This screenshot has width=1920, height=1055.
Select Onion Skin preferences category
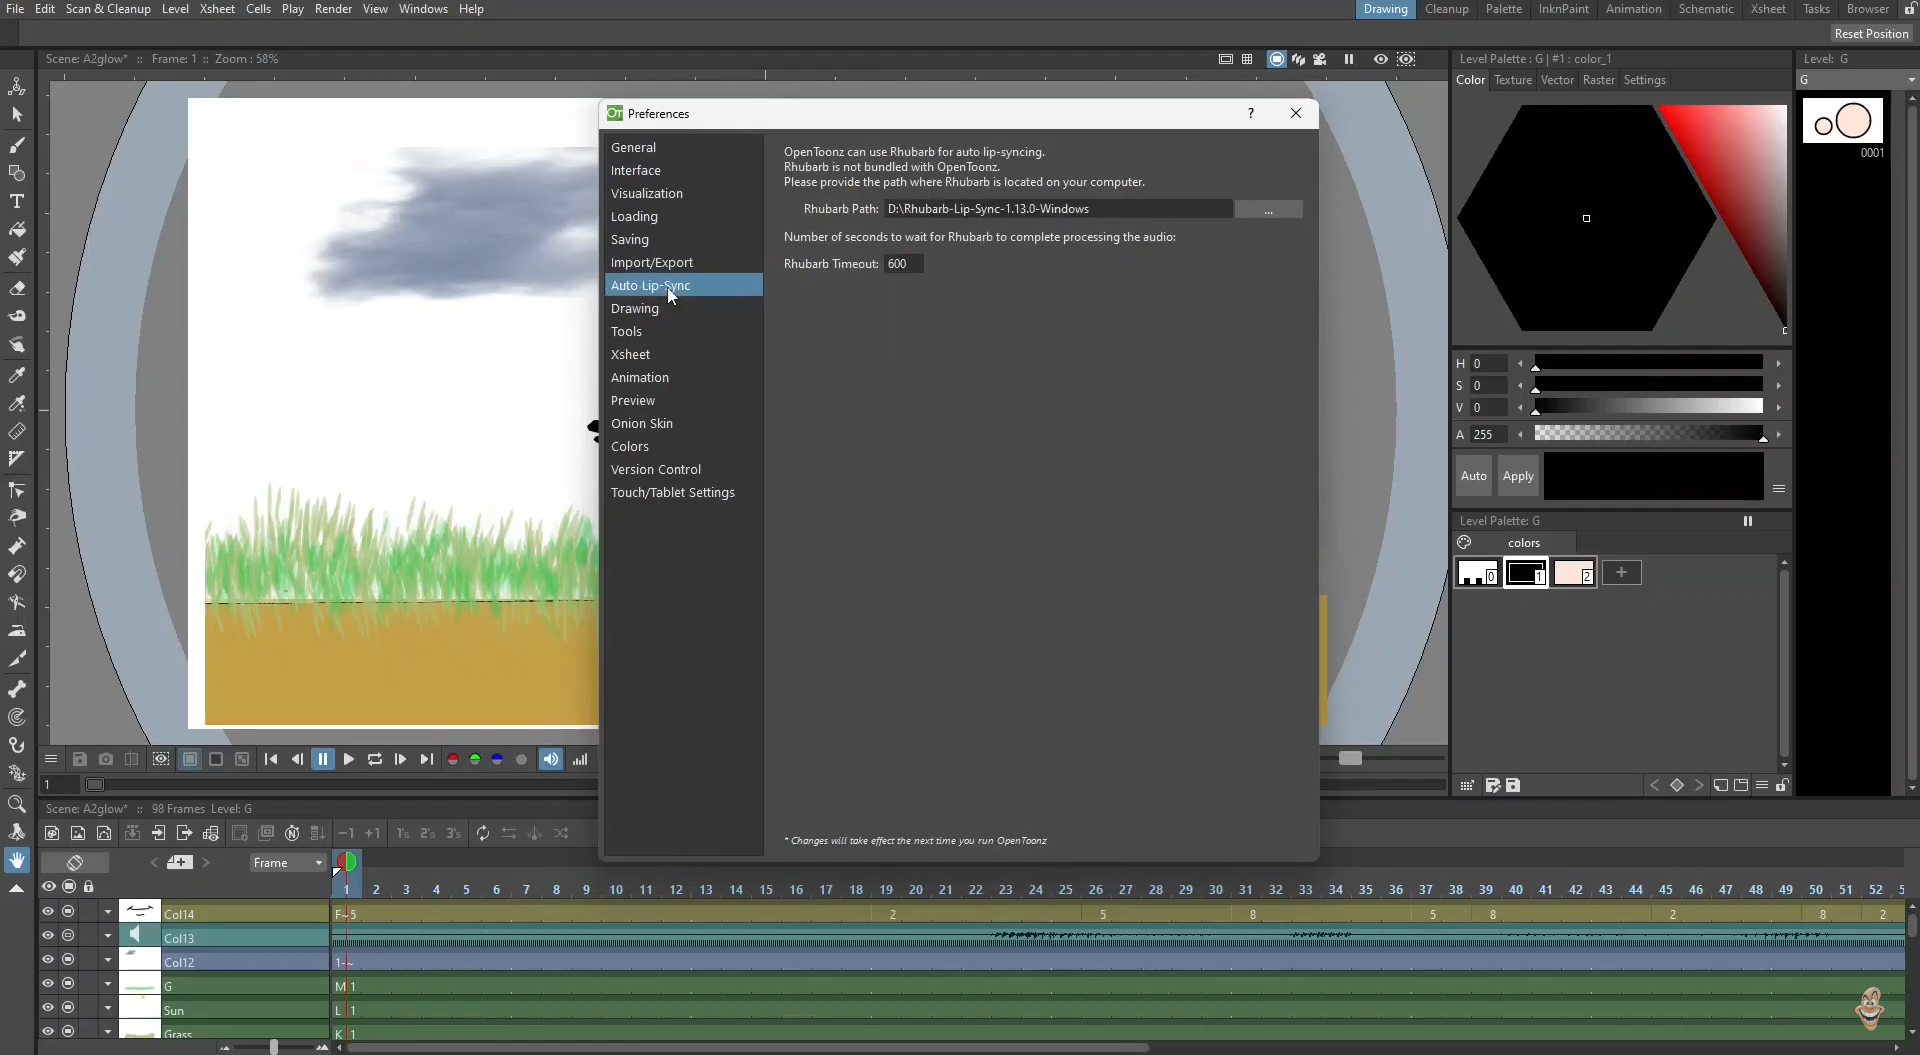pyautogui.click(x=642, y=424)
